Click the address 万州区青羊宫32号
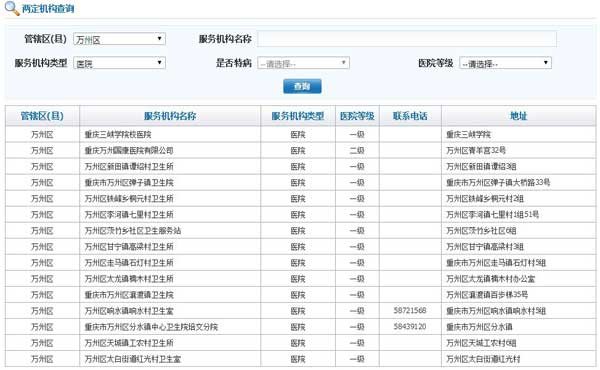Viewport: 600px width, 370px height. point(476,151)
